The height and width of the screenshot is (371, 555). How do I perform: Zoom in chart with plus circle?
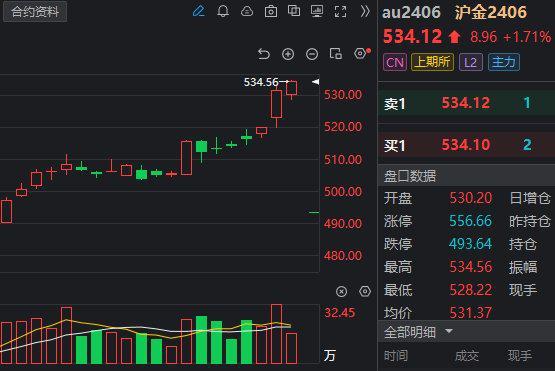(288, 54)
